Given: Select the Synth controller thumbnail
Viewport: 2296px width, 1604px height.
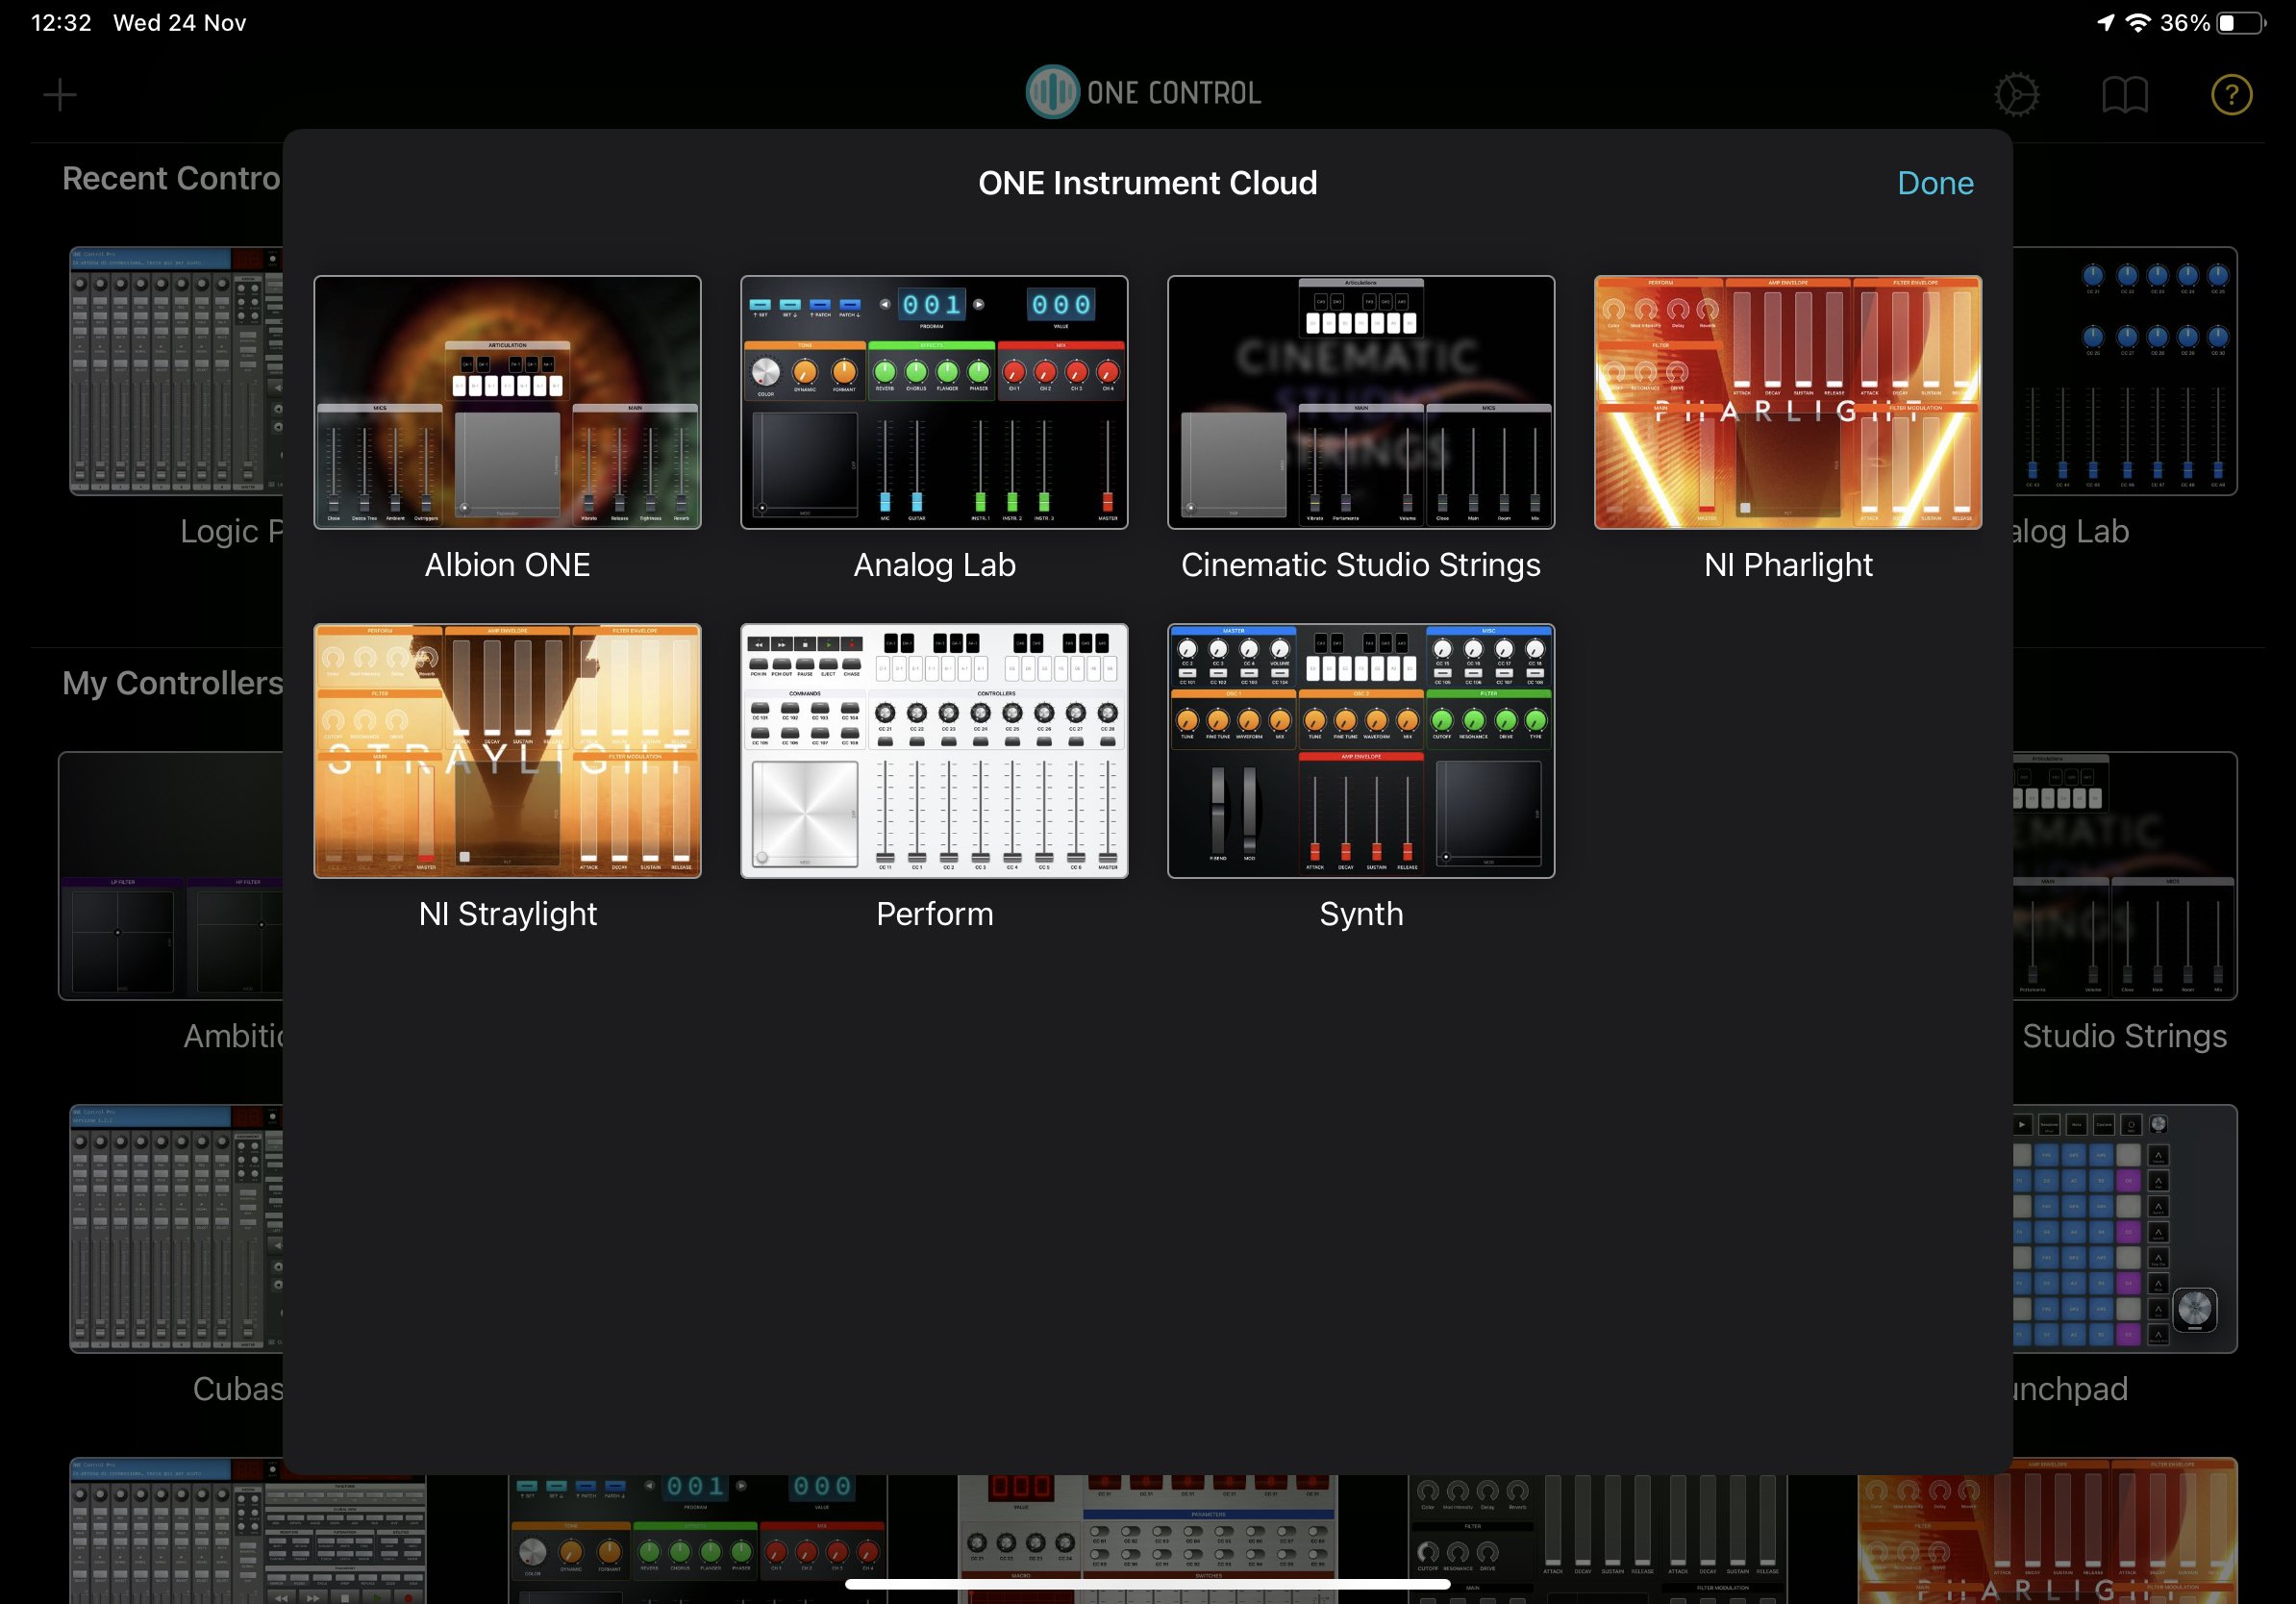Looking at the screenshot, I should click(1361, 751).
